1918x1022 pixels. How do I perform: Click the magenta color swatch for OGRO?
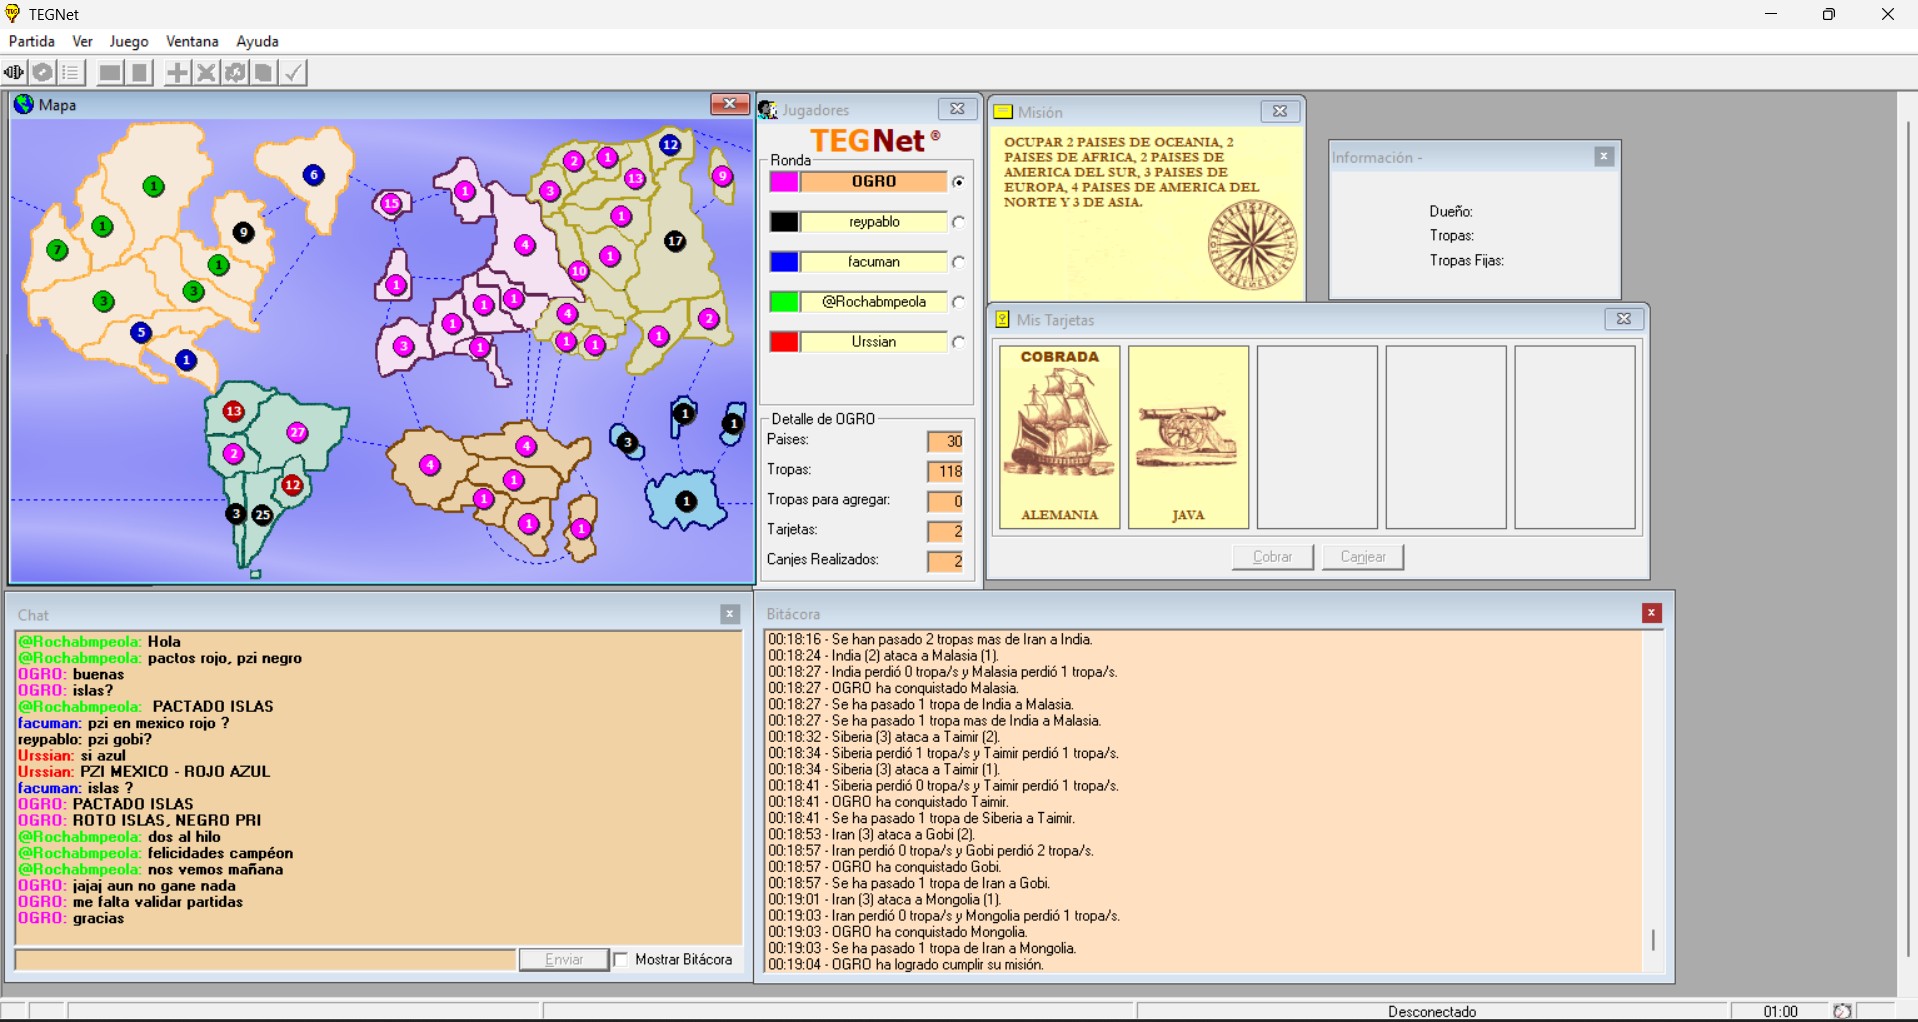[x=784, y=182]
